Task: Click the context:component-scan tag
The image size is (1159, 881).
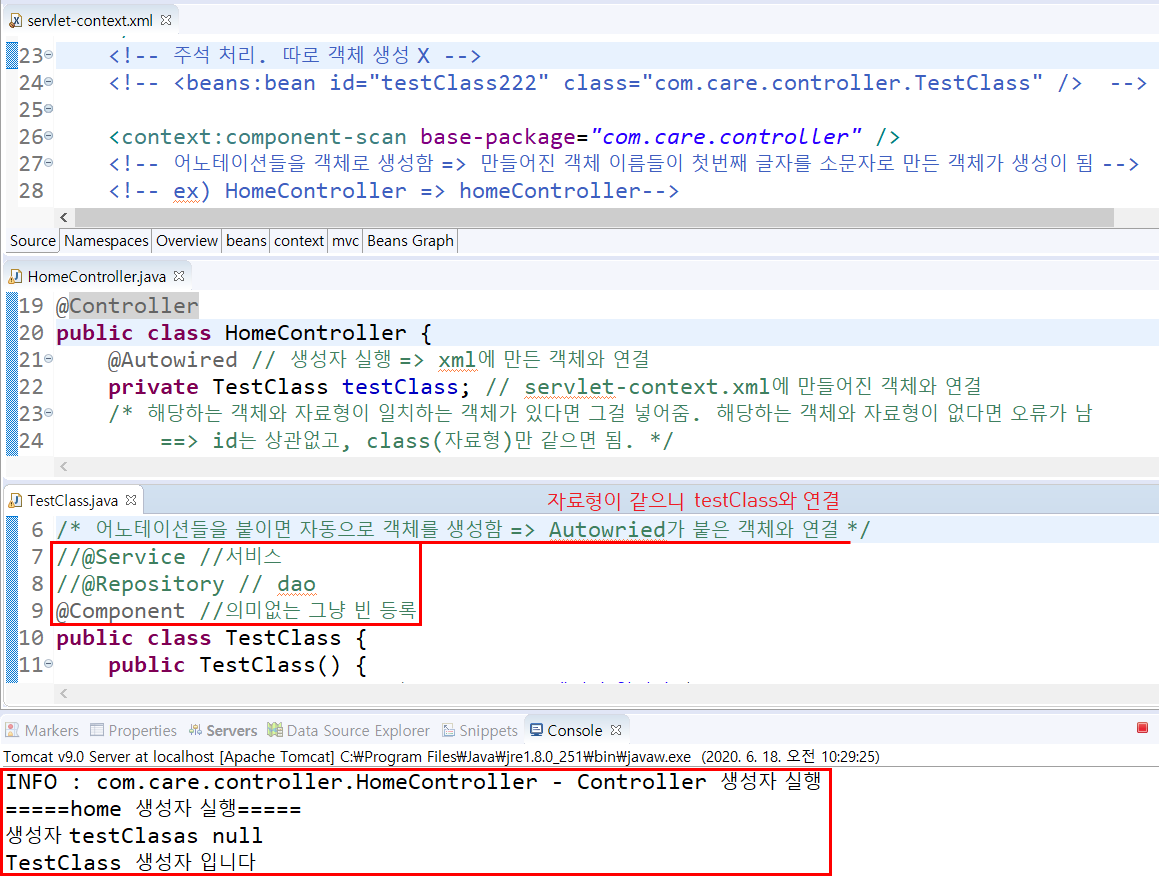Action: pos(257,137)
